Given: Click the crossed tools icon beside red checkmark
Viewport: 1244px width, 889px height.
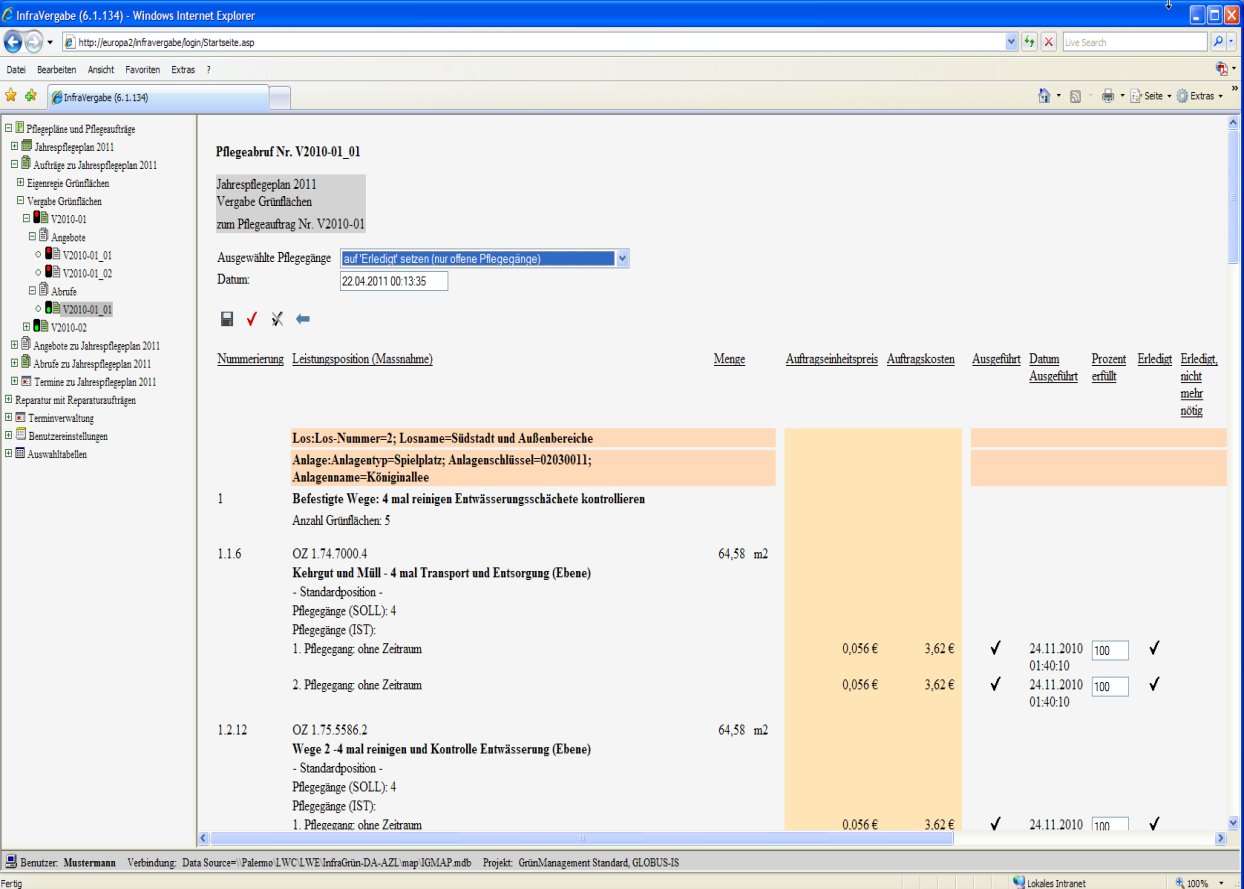Looking at the screenshot, I should coord(277,319).
